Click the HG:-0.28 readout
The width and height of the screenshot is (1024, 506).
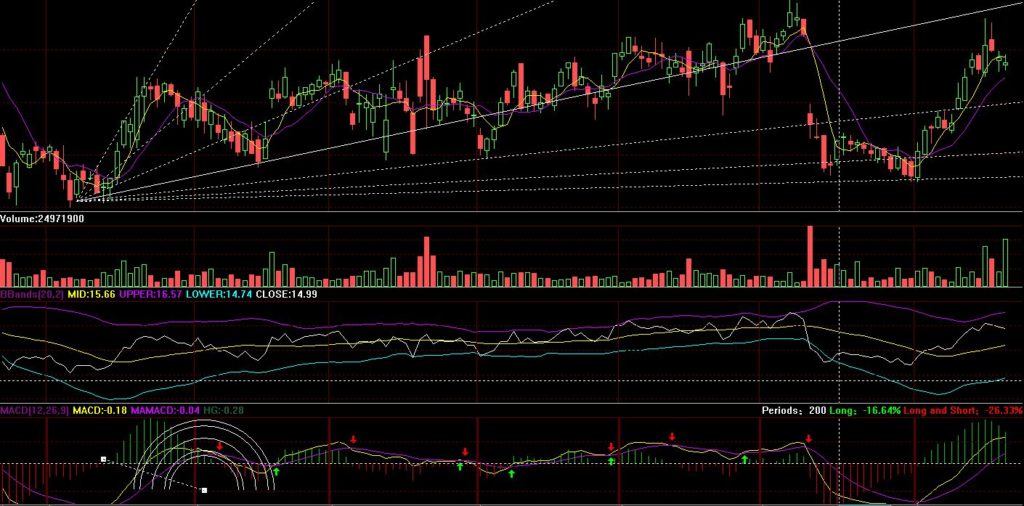click(x=224, y=411)
